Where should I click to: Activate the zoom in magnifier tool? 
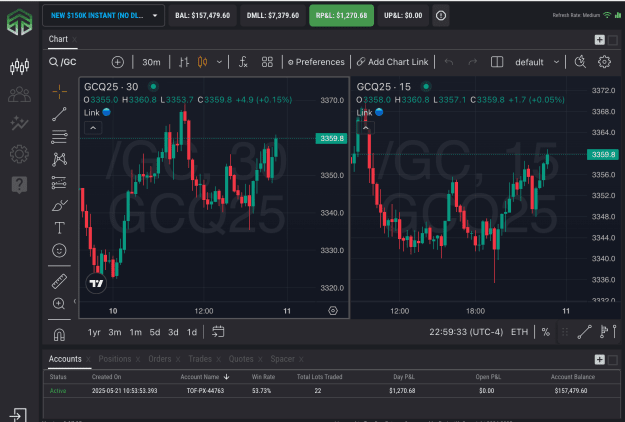click(x=59, y=304)
